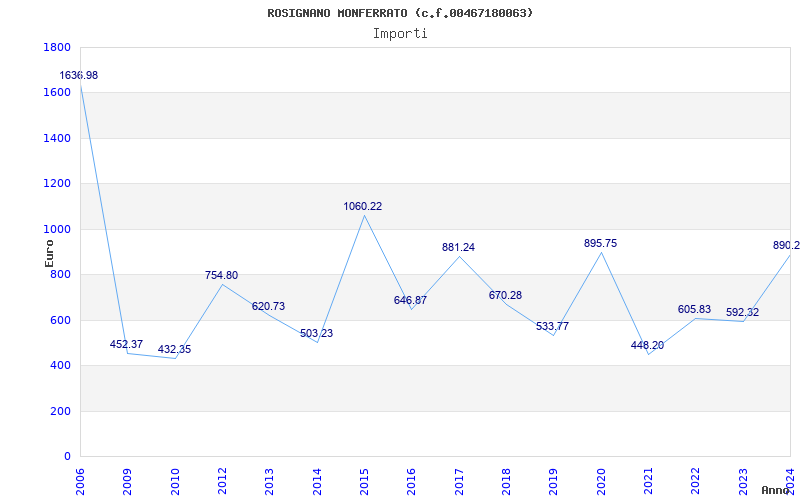Click the 600 y-axis value
This screenshot has width=800, height=500.
pos(60,320)
